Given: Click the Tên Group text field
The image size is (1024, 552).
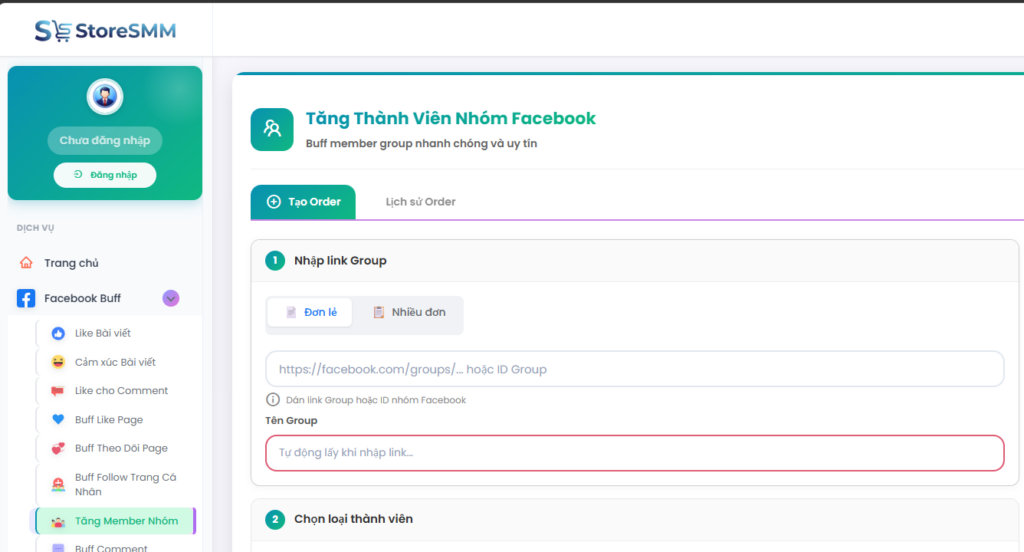Looking at the screenshot, I should click(x=634, y=453).
